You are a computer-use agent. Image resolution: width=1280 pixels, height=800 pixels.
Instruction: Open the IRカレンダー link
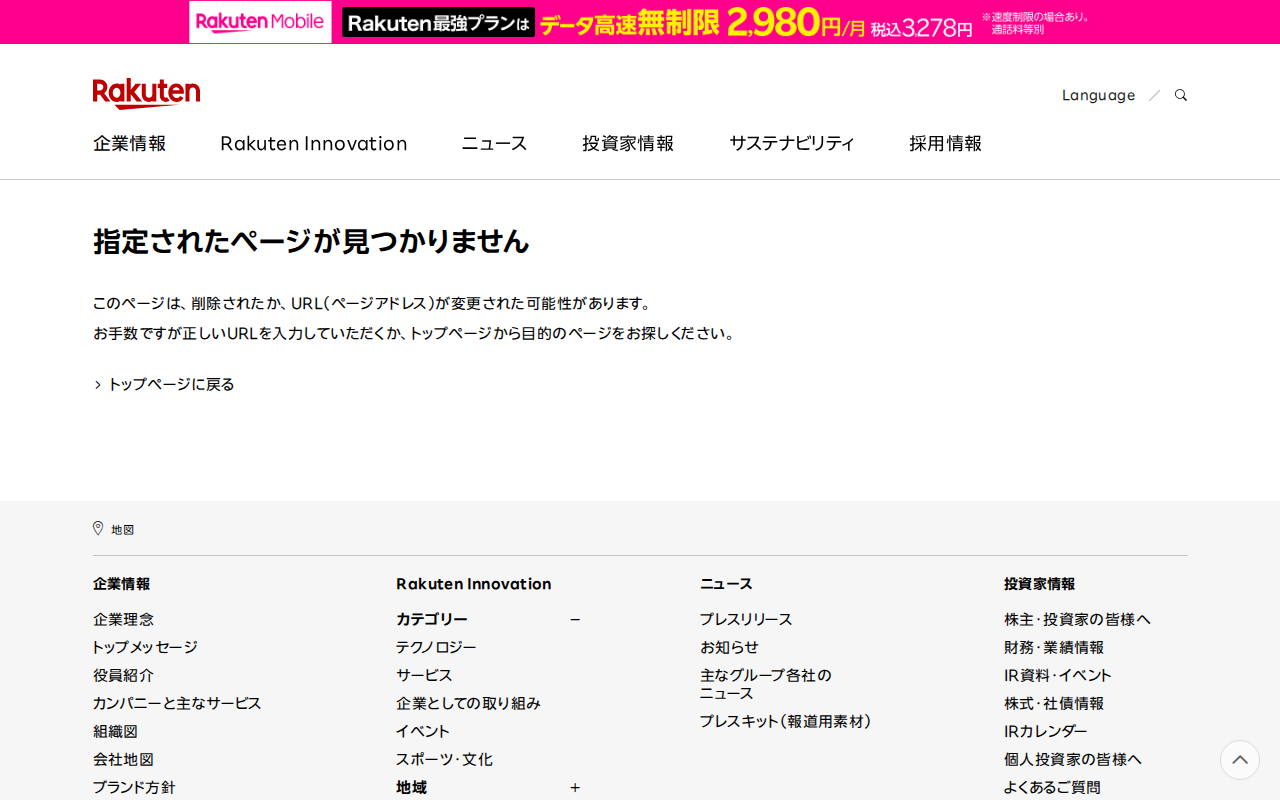click(x=1045, y=731)
